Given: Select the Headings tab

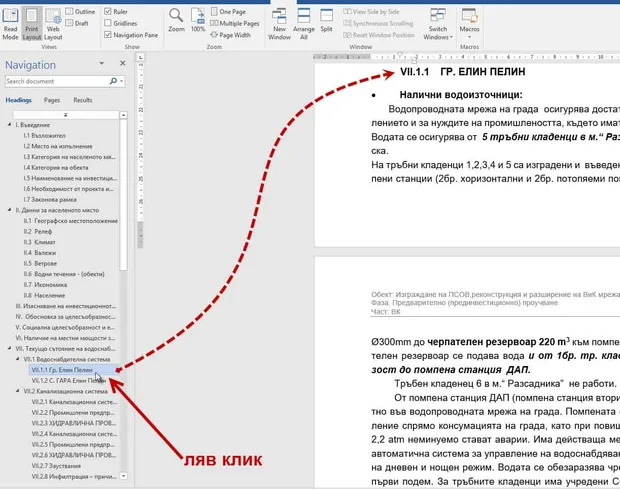Looking at the screenshot, I should pyautogui.click(x=18, y=100).
